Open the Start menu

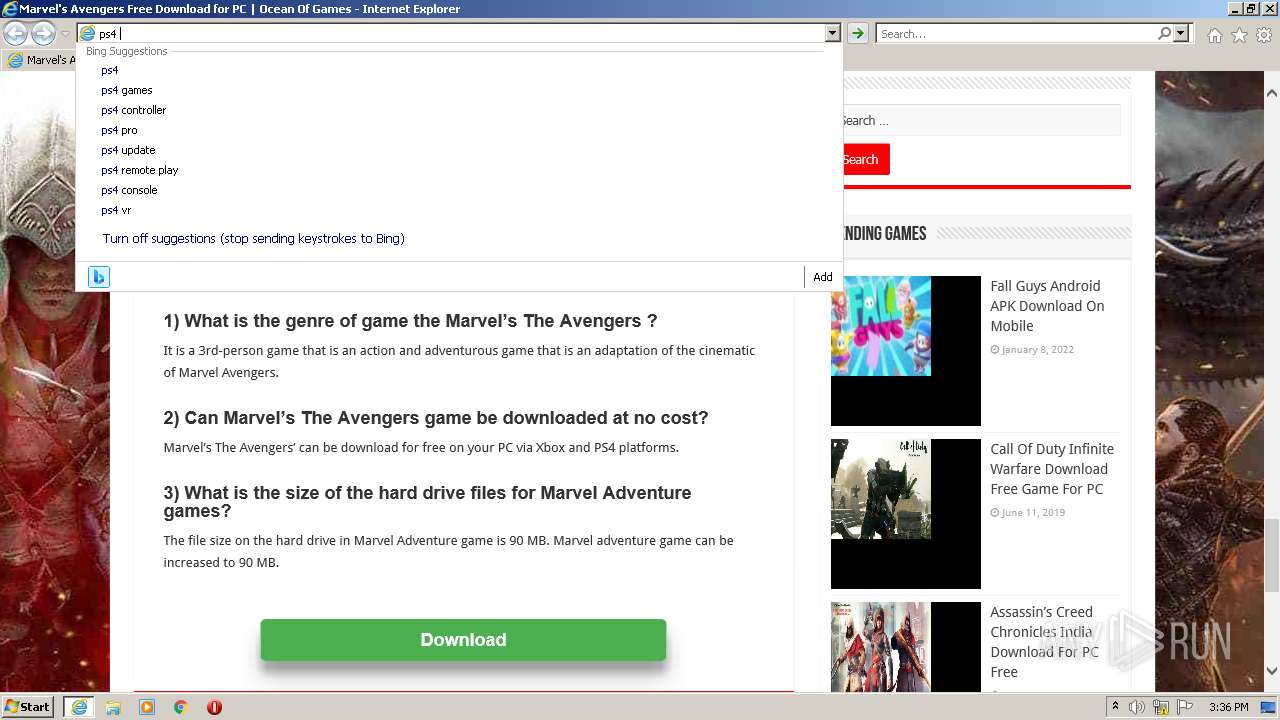[27, 707]
